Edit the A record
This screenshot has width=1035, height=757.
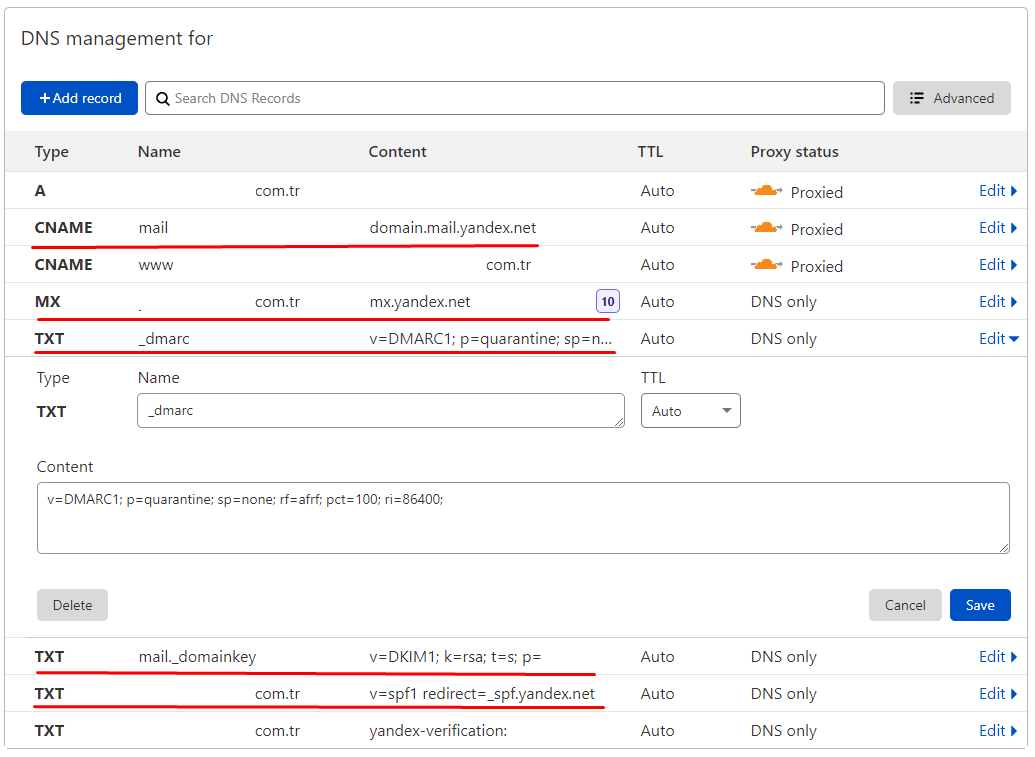pyautogui.click(x=998, y=191)
